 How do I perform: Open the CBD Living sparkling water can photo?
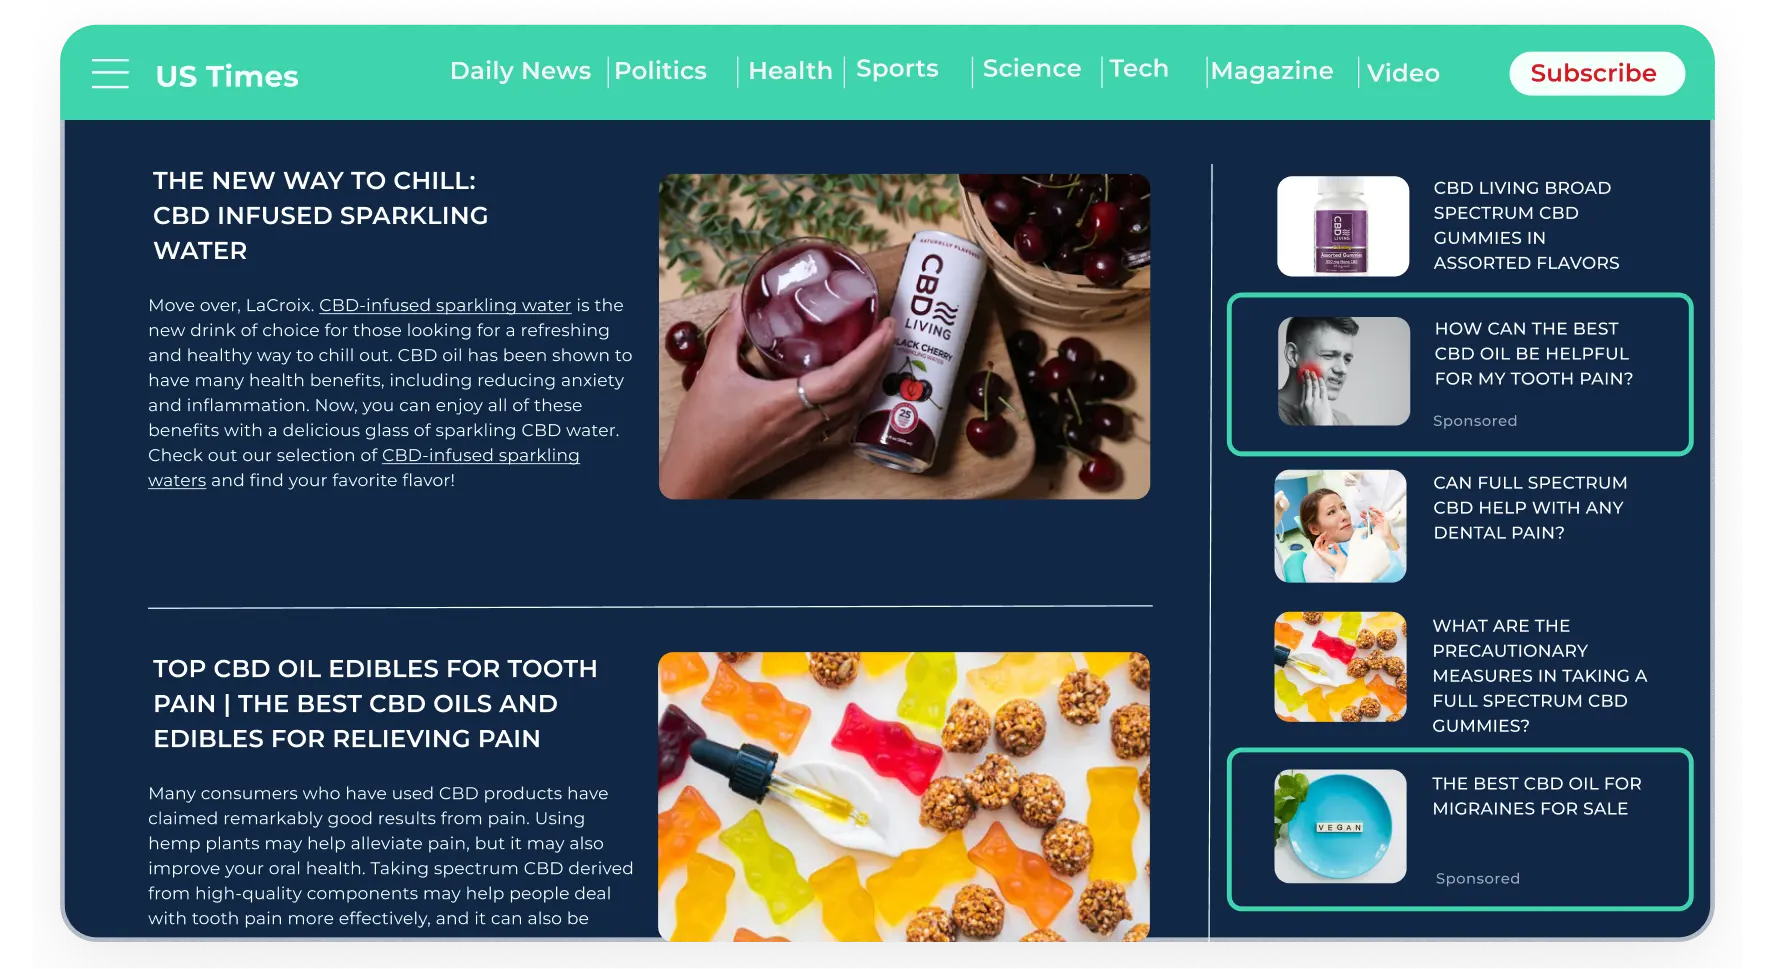pyautogui.click(x=904, y=336)
